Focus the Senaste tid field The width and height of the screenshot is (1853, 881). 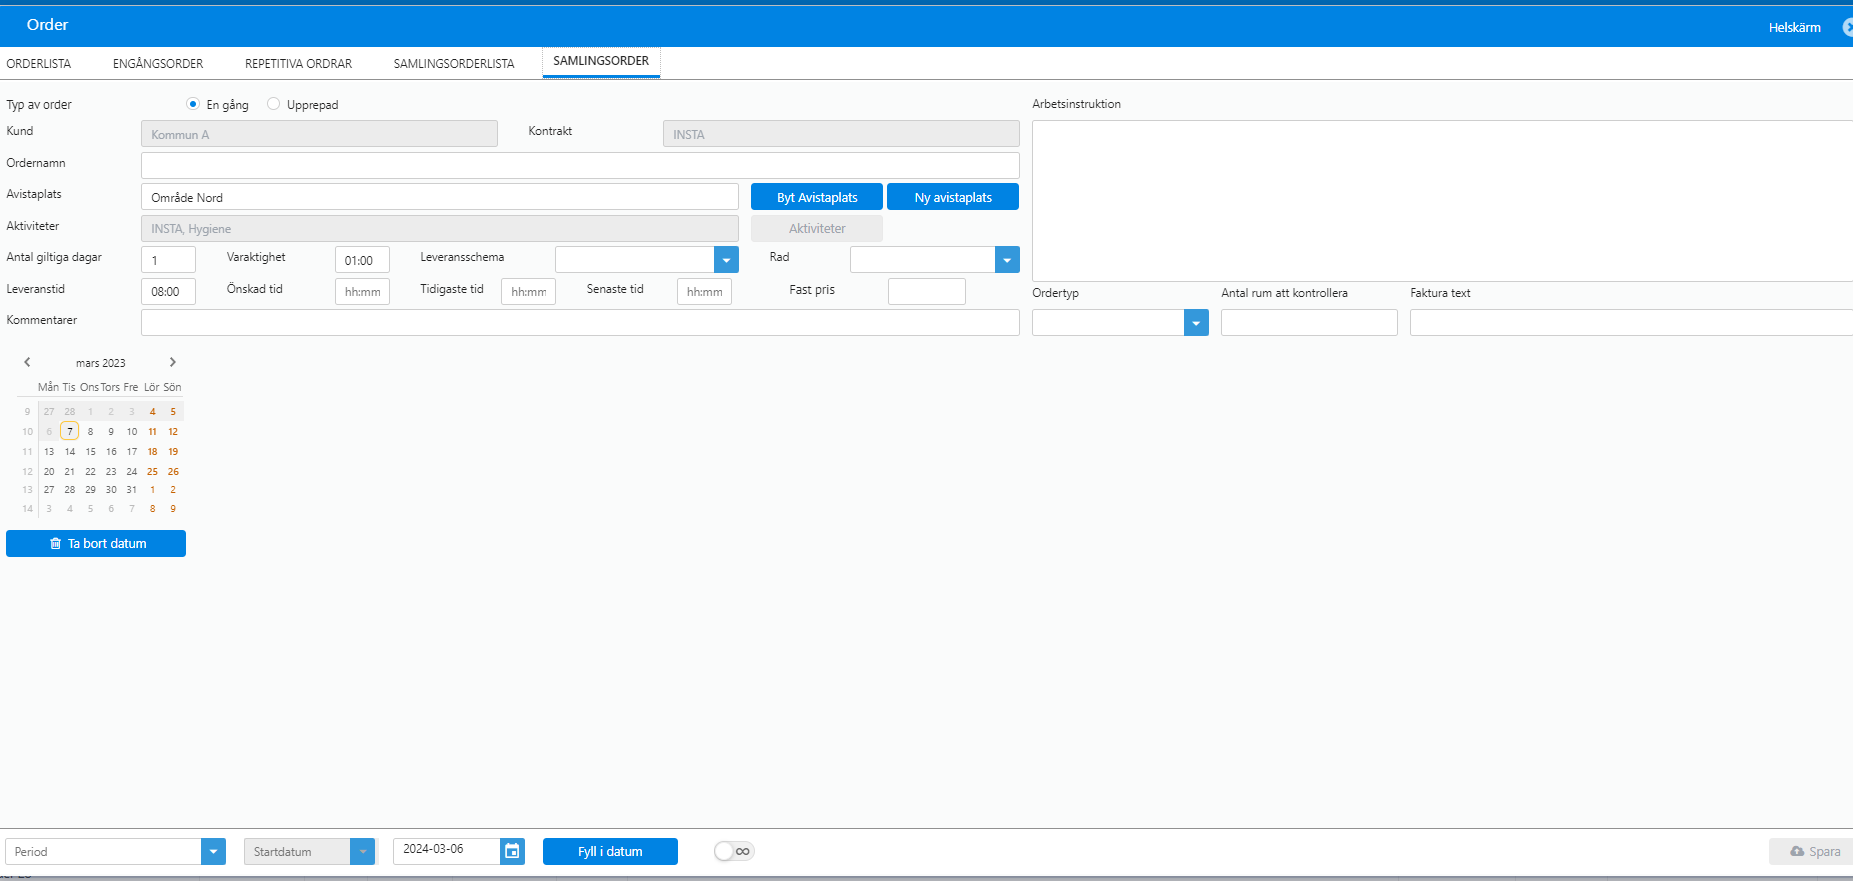(704, 291)
